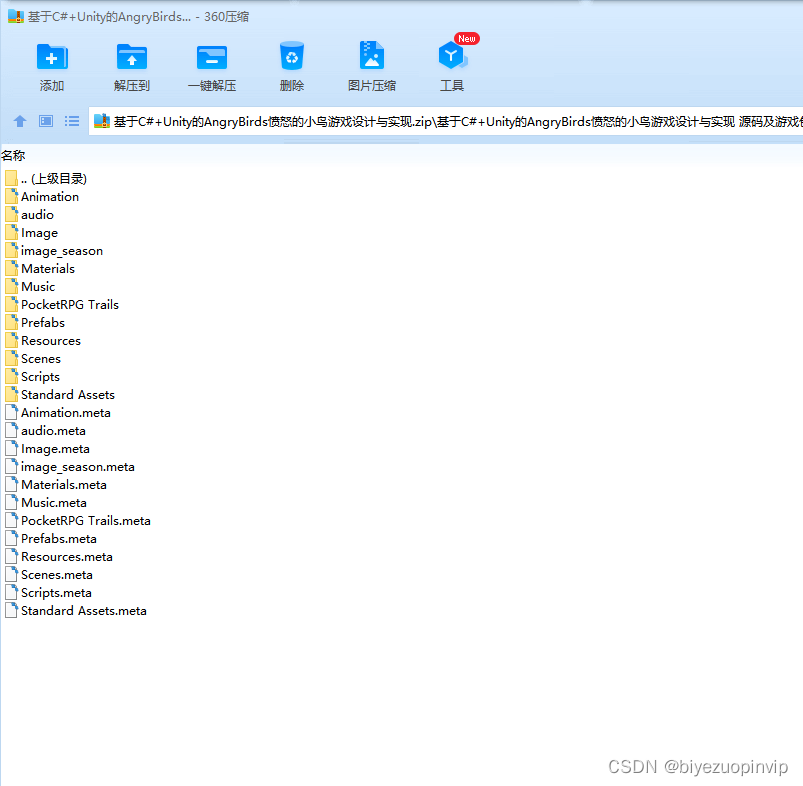Select file Materials.meta
803x786 pixels.
coord(56,485)
